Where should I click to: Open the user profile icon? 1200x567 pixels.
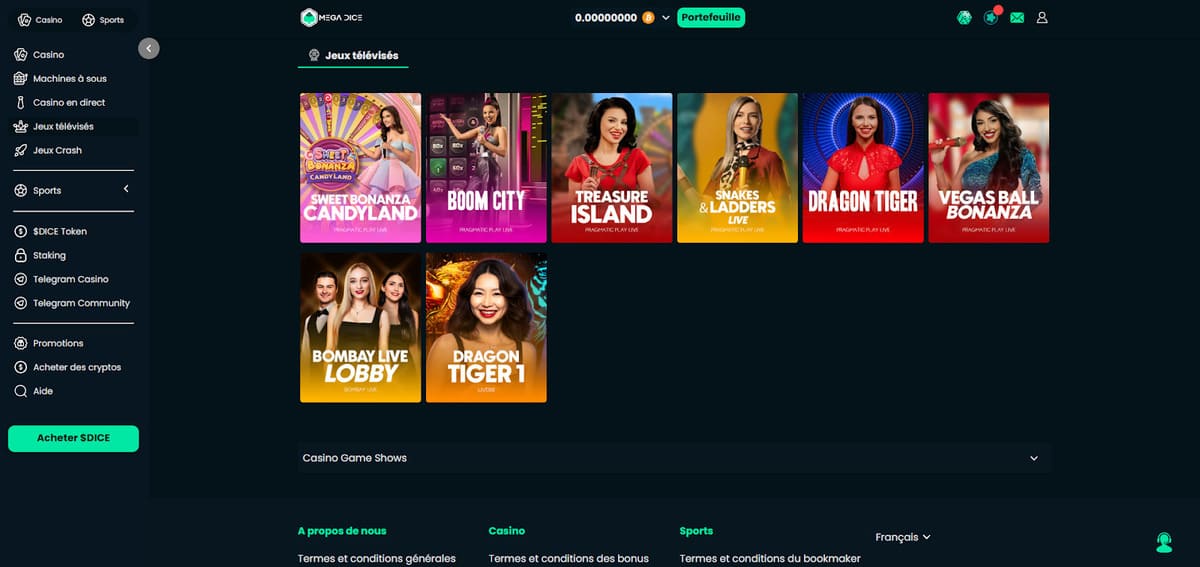pos(1042,17)
